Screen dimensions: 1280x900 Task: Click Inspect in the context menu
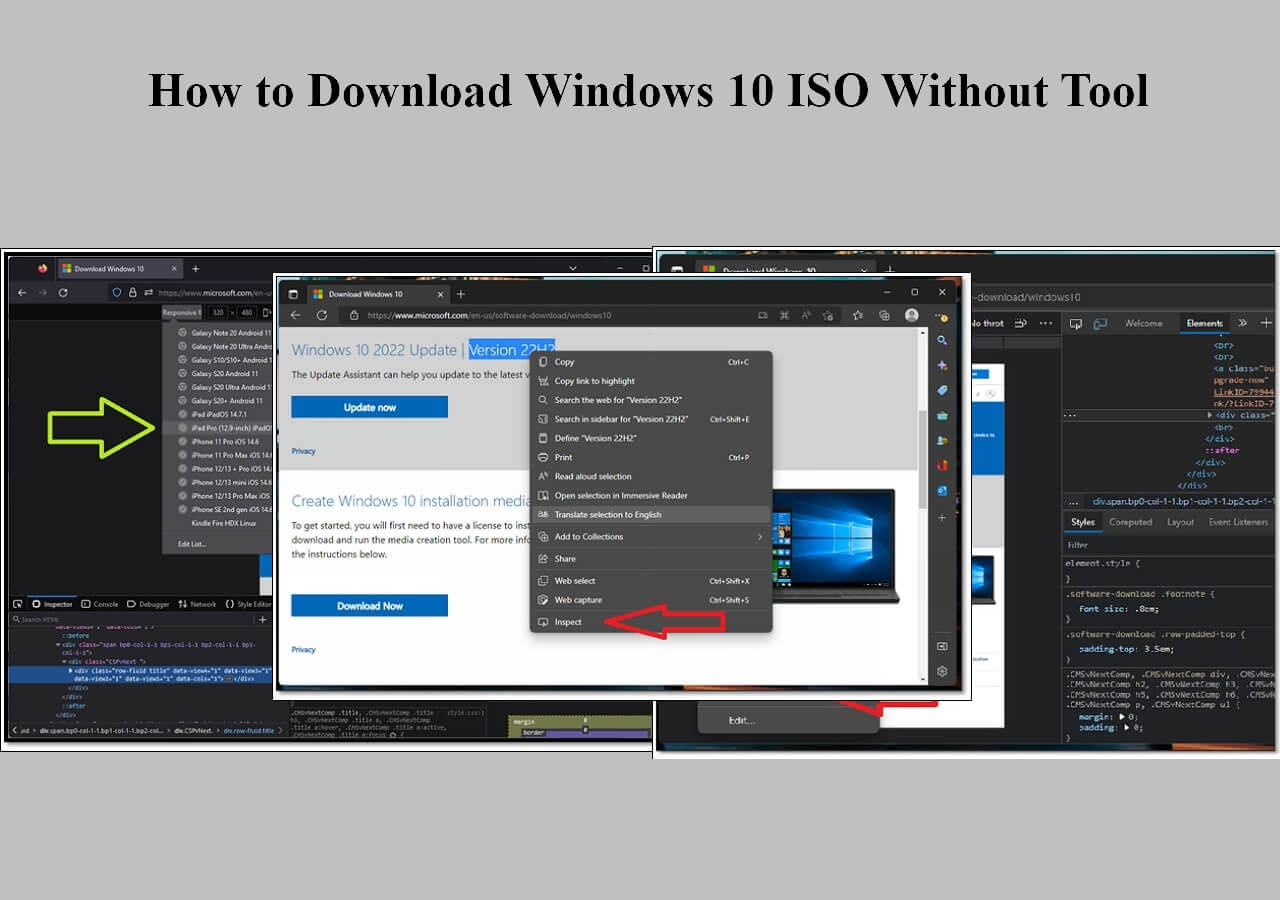pos(651,622)
